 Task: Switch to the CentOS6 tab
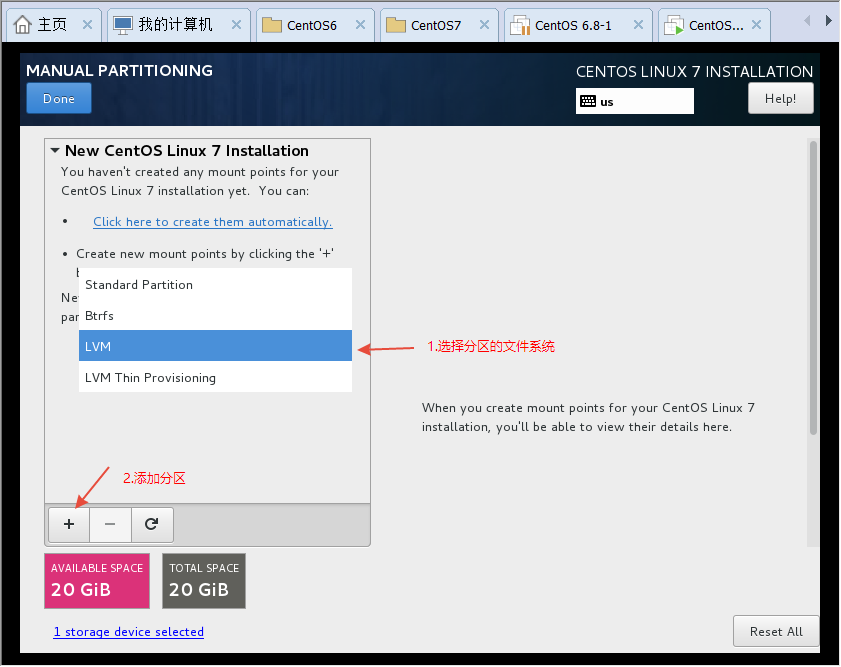pyautogui.click(x=315, y=25)
